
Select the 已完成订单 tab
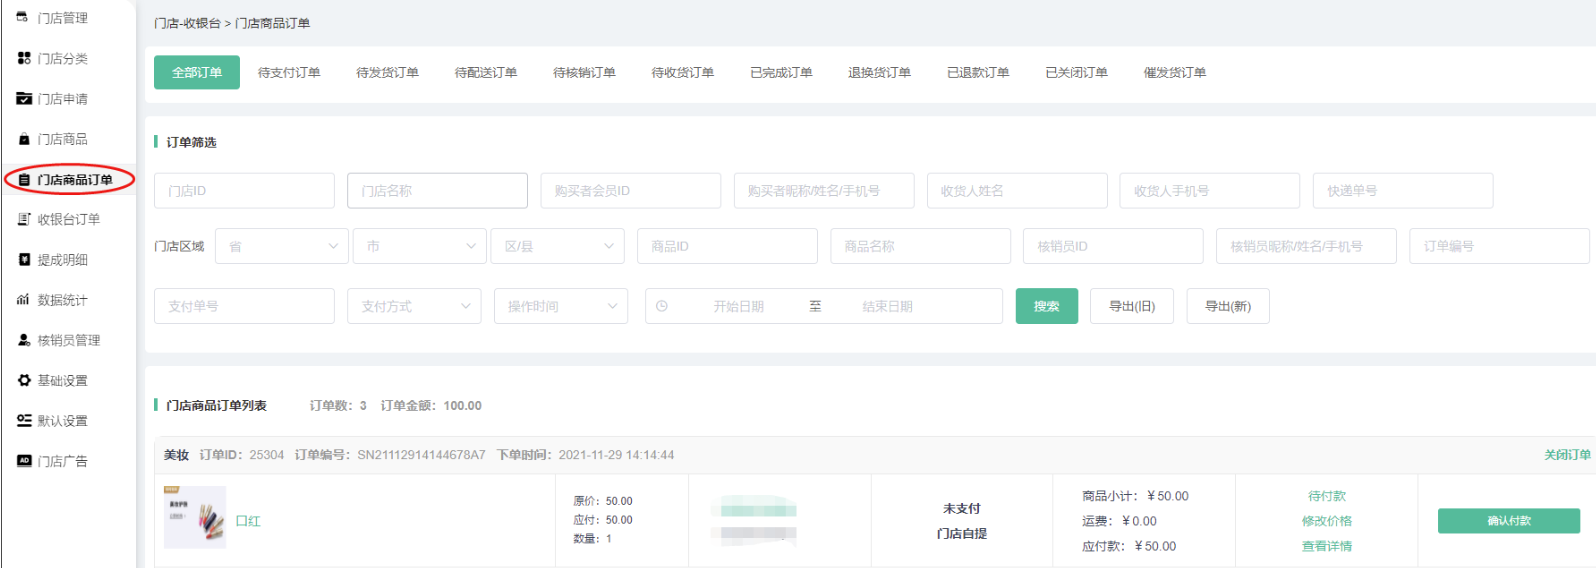pyautogui.click(x=781, y=72)
